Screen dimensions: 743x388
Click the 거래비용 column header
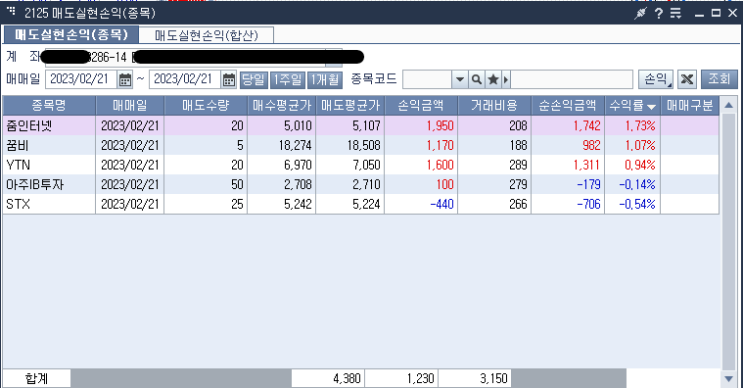coord(494,106)
